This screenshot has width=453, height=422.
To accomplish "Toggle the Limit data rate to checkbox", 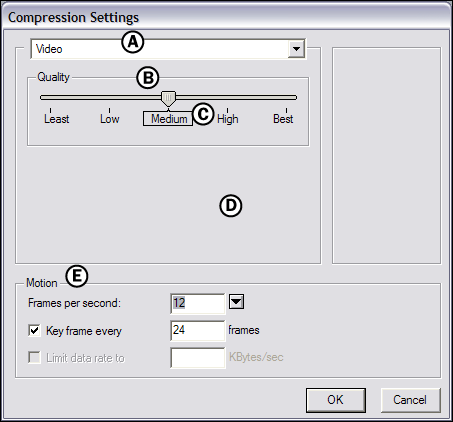I will [34, 358].
